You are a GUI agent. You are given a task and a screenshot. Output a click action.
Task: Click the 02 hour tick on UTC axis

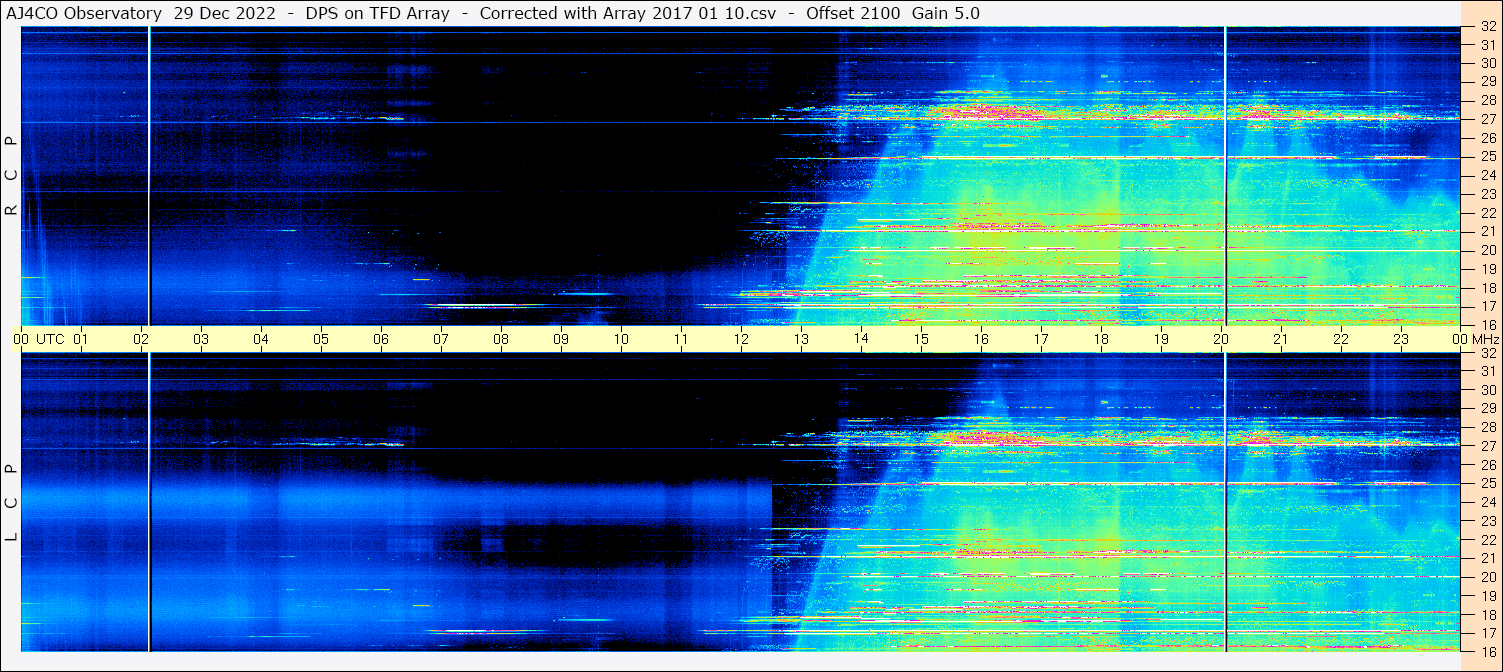click(141, 339)
